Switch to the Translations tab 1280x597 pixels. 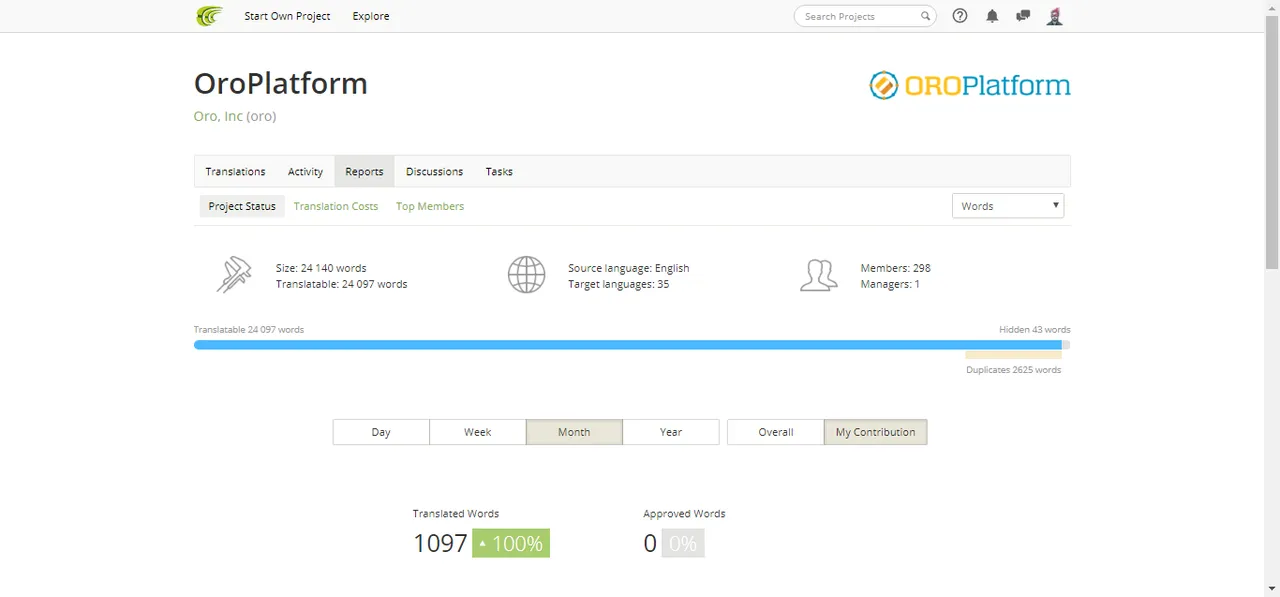236,172
